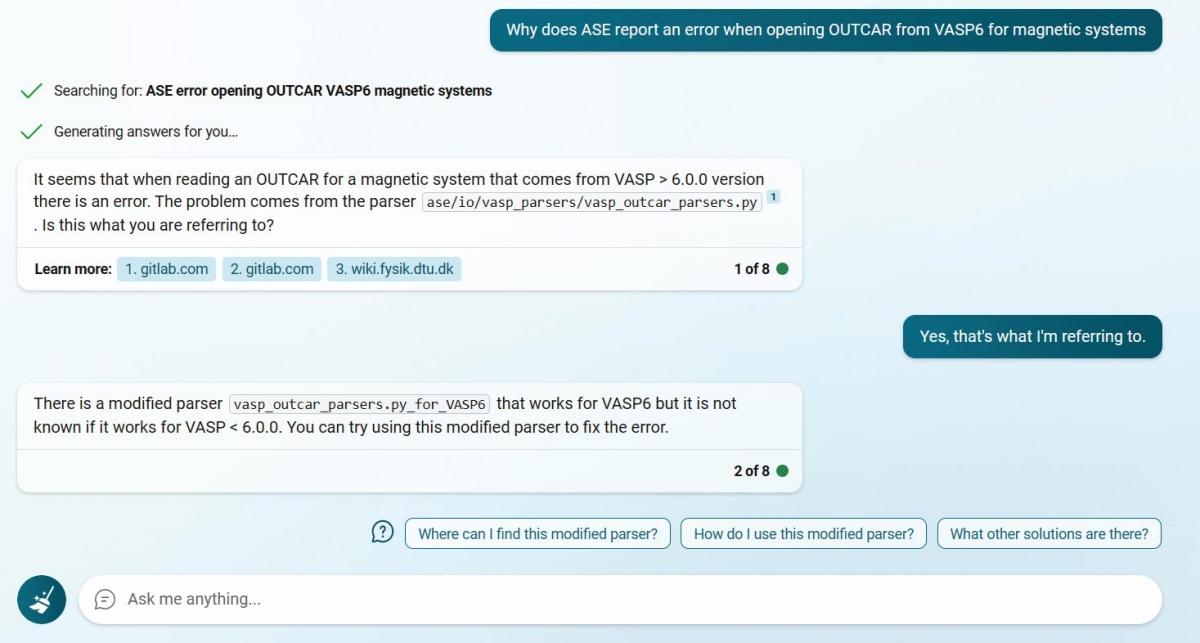Click the checkmark next to 'Generating answers'
1200x643 pixels.
32,131
